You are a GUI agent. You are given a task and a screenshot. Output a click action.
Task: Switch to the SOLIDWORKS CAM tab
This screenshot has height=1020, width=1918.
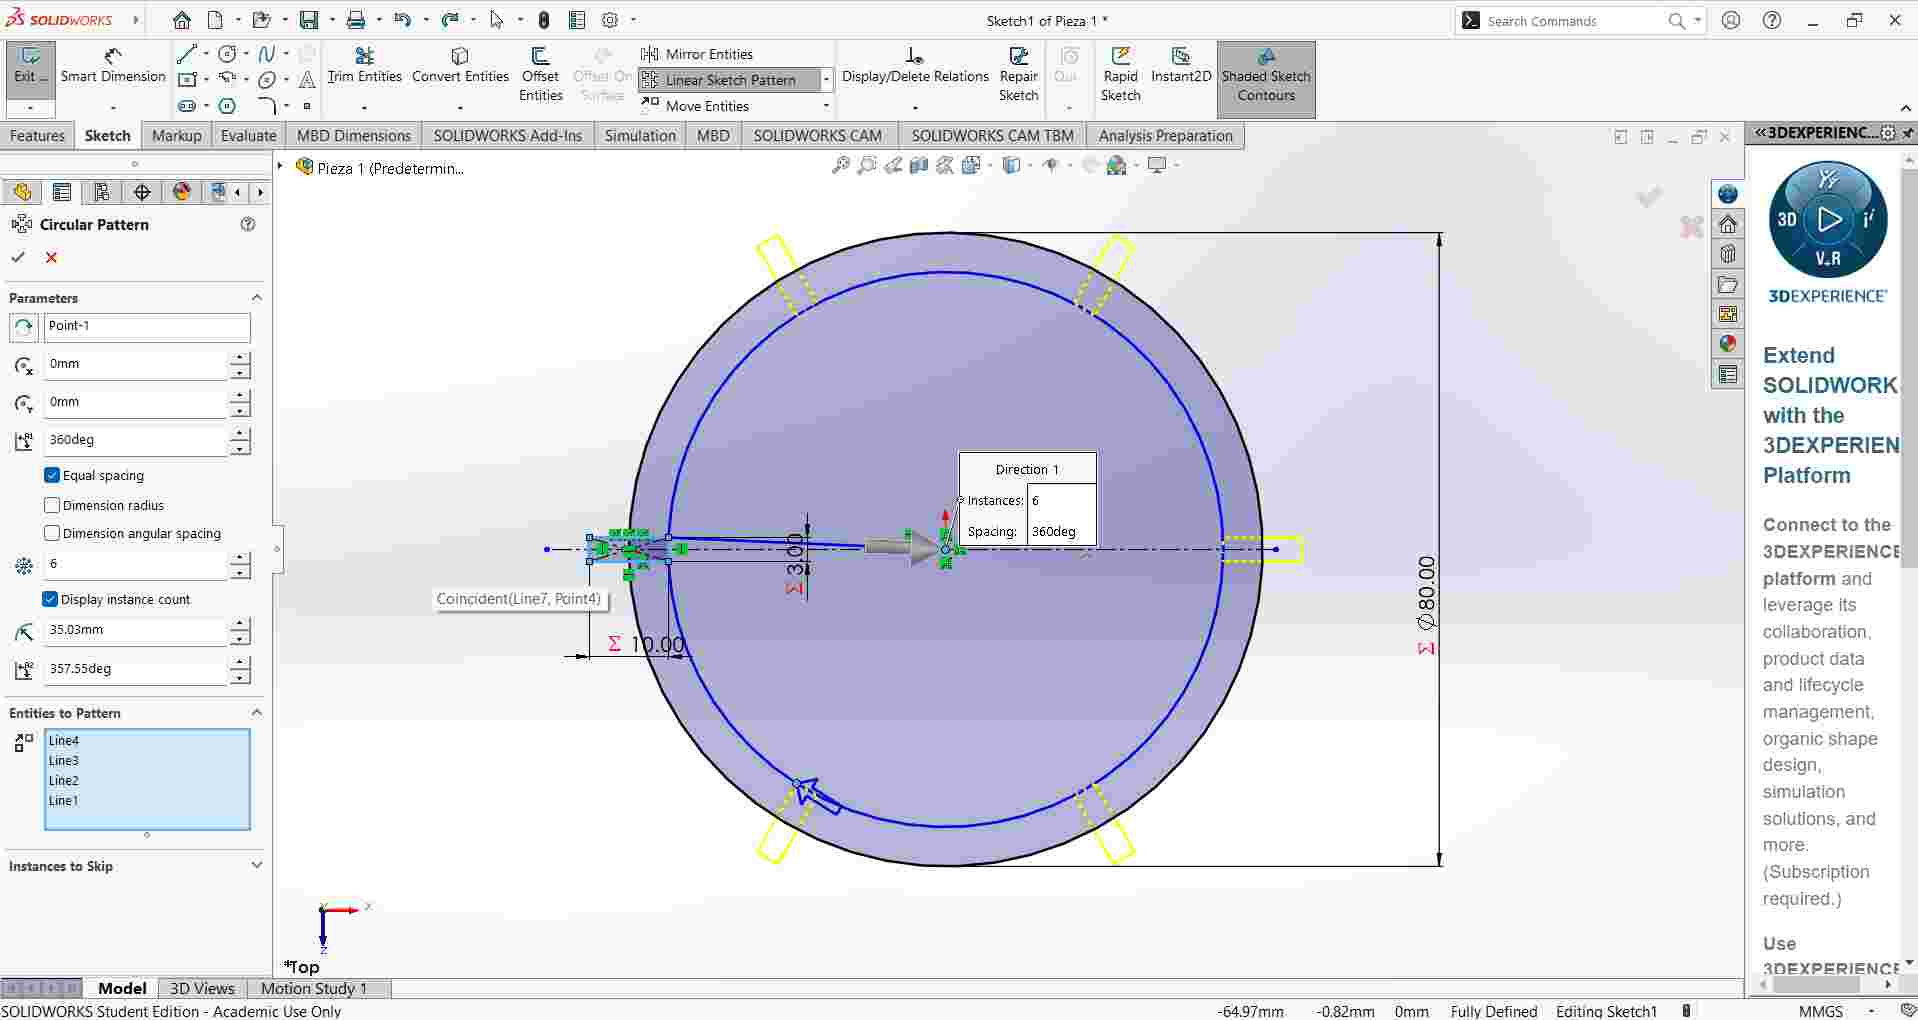[x=818, y=136]
